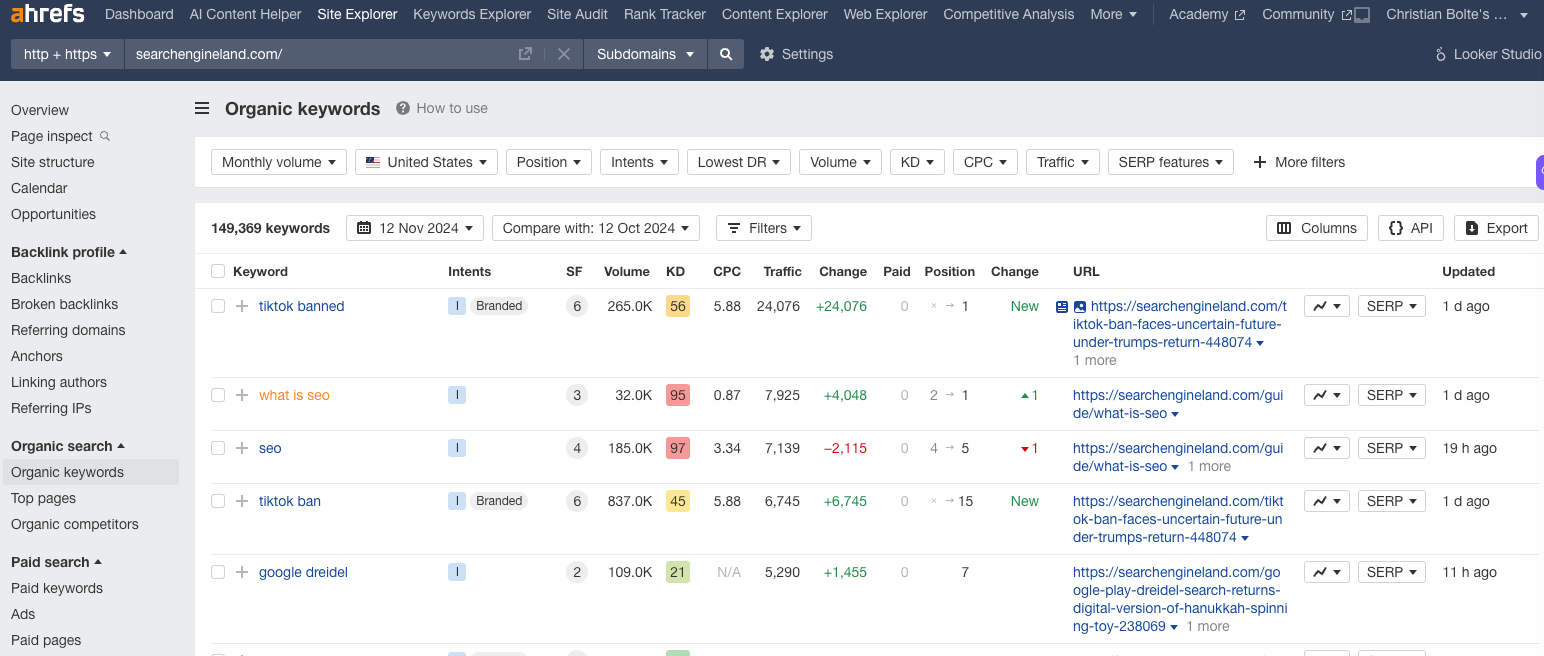The width and height of the screenshot is (1544, 656).
Task: Click 1 more under the seo row URL
Action: click(1208, 466)
